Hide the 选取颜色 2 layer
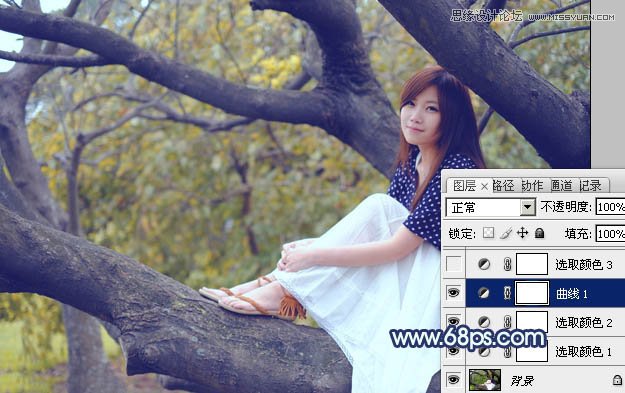 [454, 321]
